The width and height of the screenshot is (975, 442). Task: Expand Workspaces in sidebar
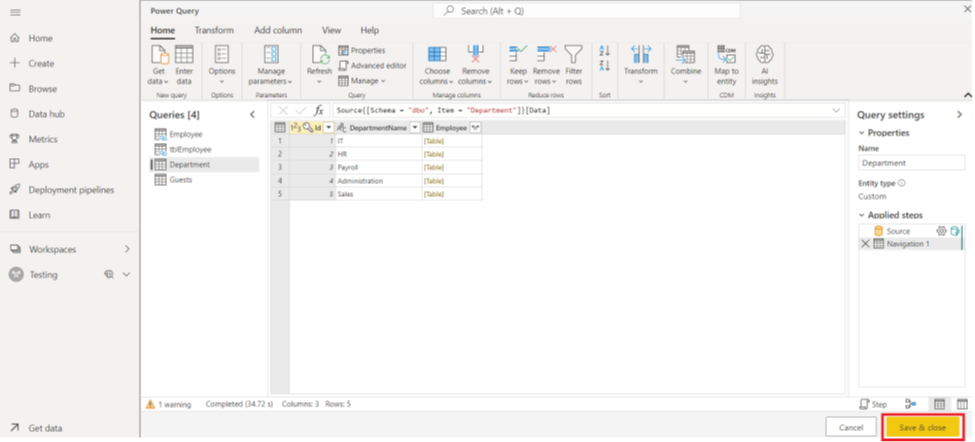127,249
